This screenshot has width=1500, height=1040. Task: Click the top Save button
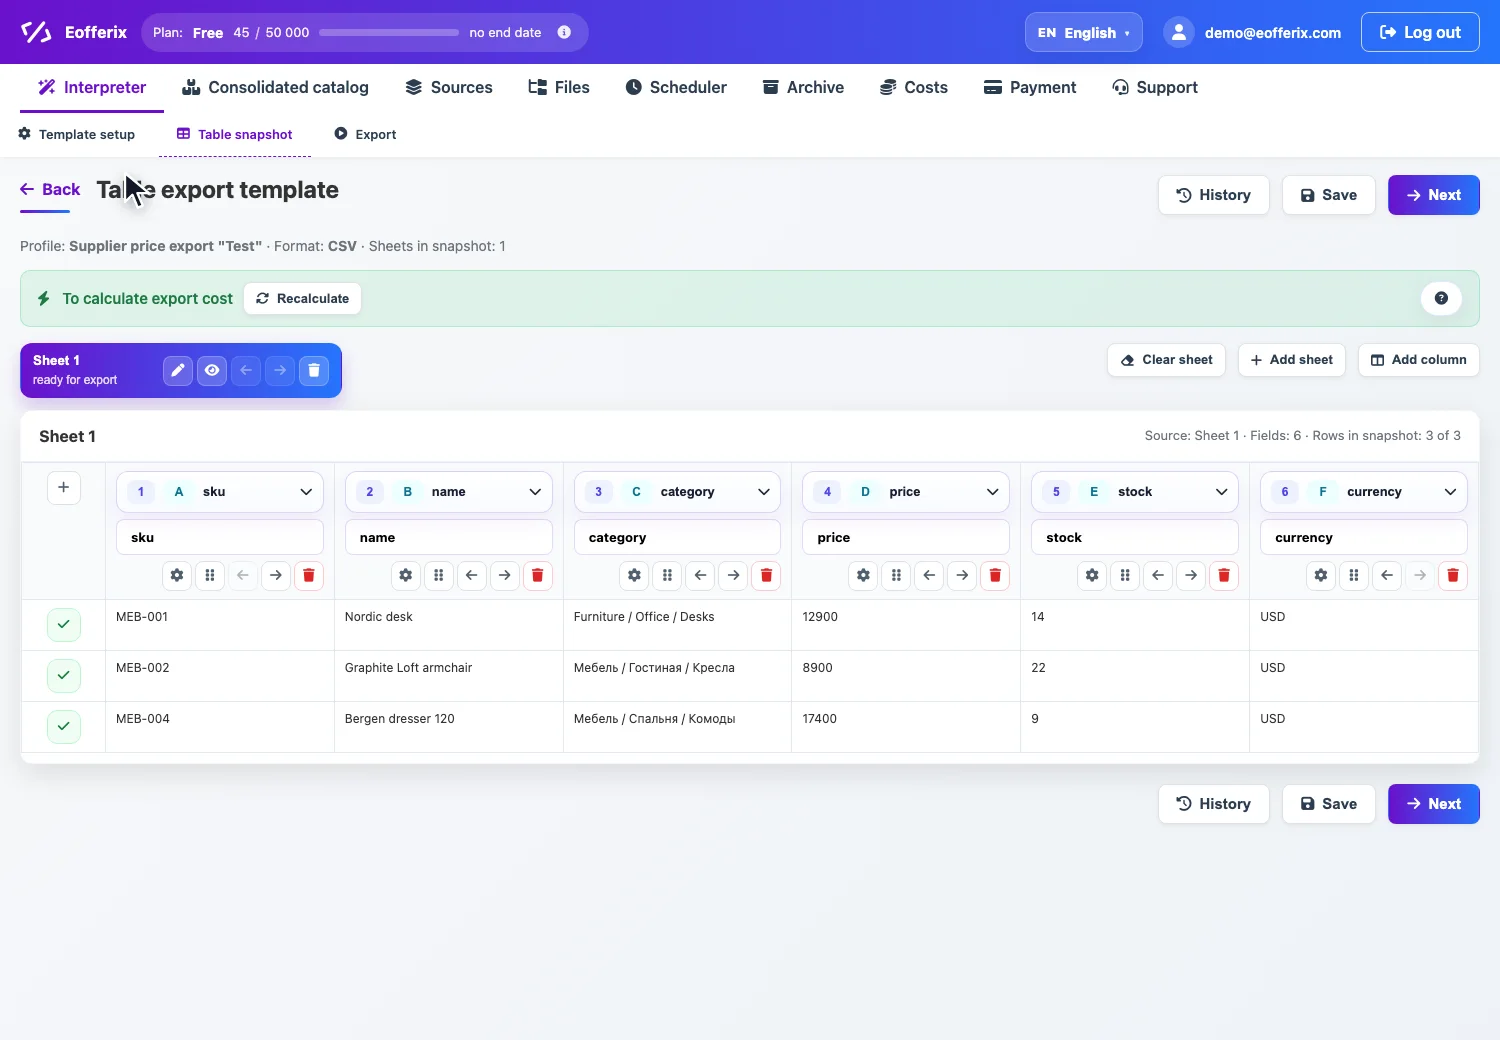1329,195
